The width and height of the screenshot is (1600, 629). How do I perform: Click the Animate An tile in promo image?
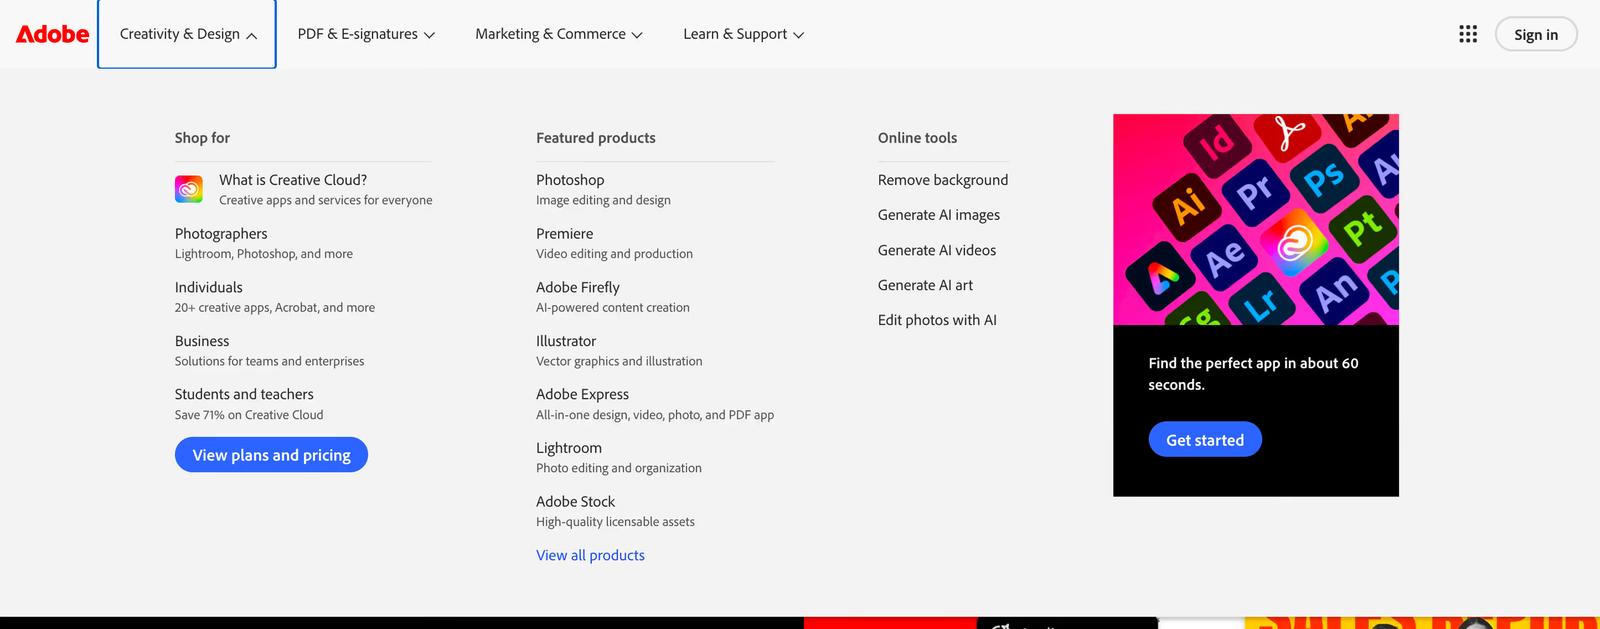tap(1335, 291)
